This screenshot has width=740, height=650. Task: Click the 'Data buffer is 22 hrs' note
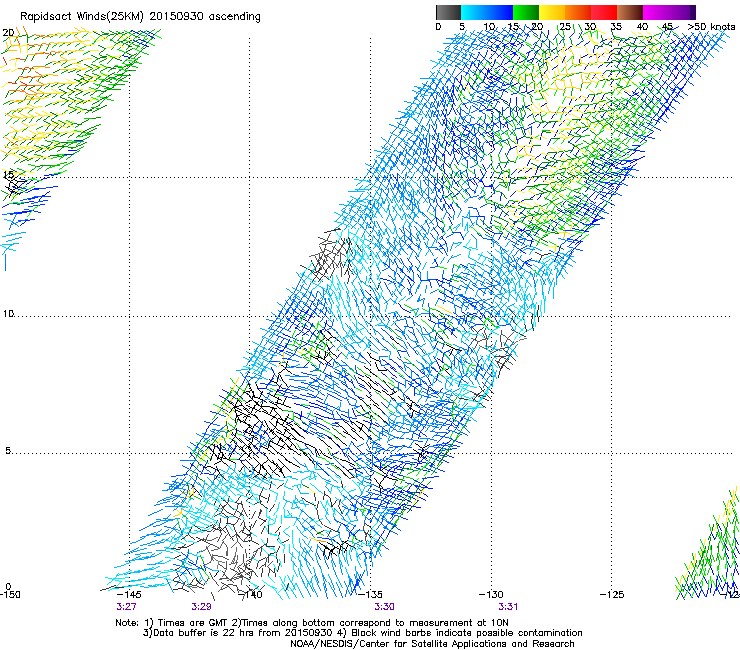coord(362,633)
